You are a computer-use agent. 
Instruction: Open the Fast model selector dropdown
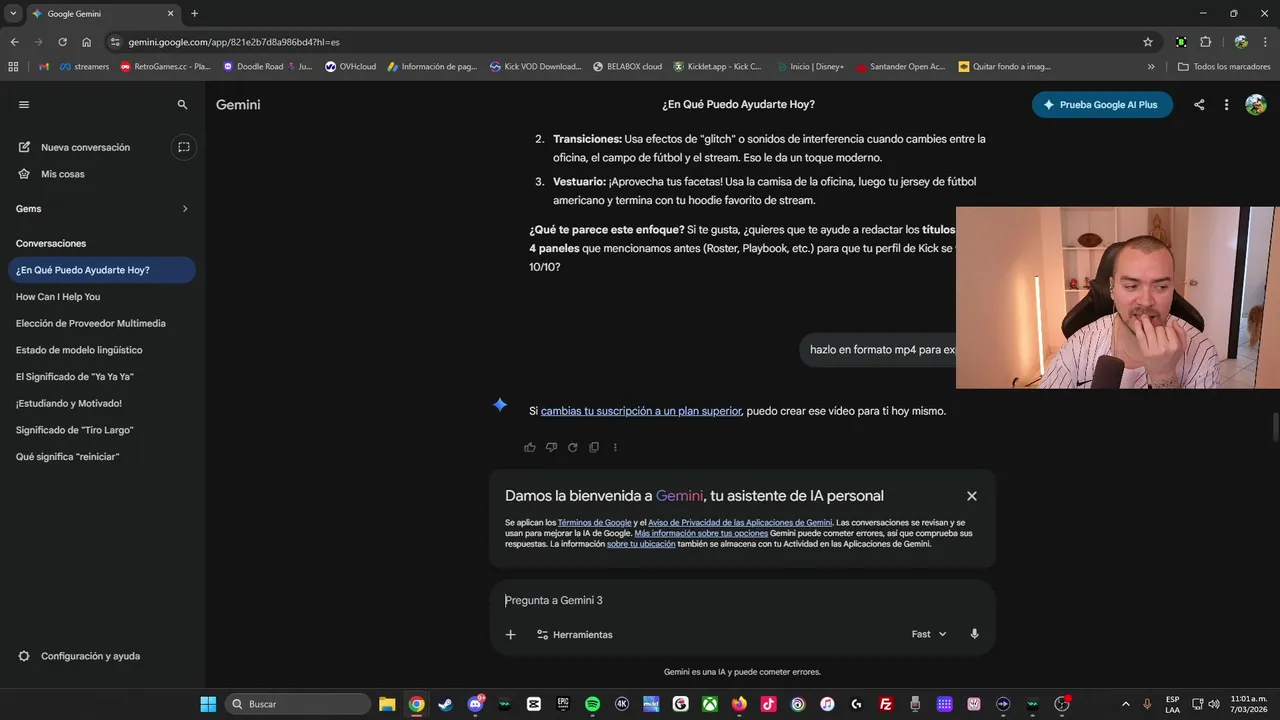click(929, 634)
